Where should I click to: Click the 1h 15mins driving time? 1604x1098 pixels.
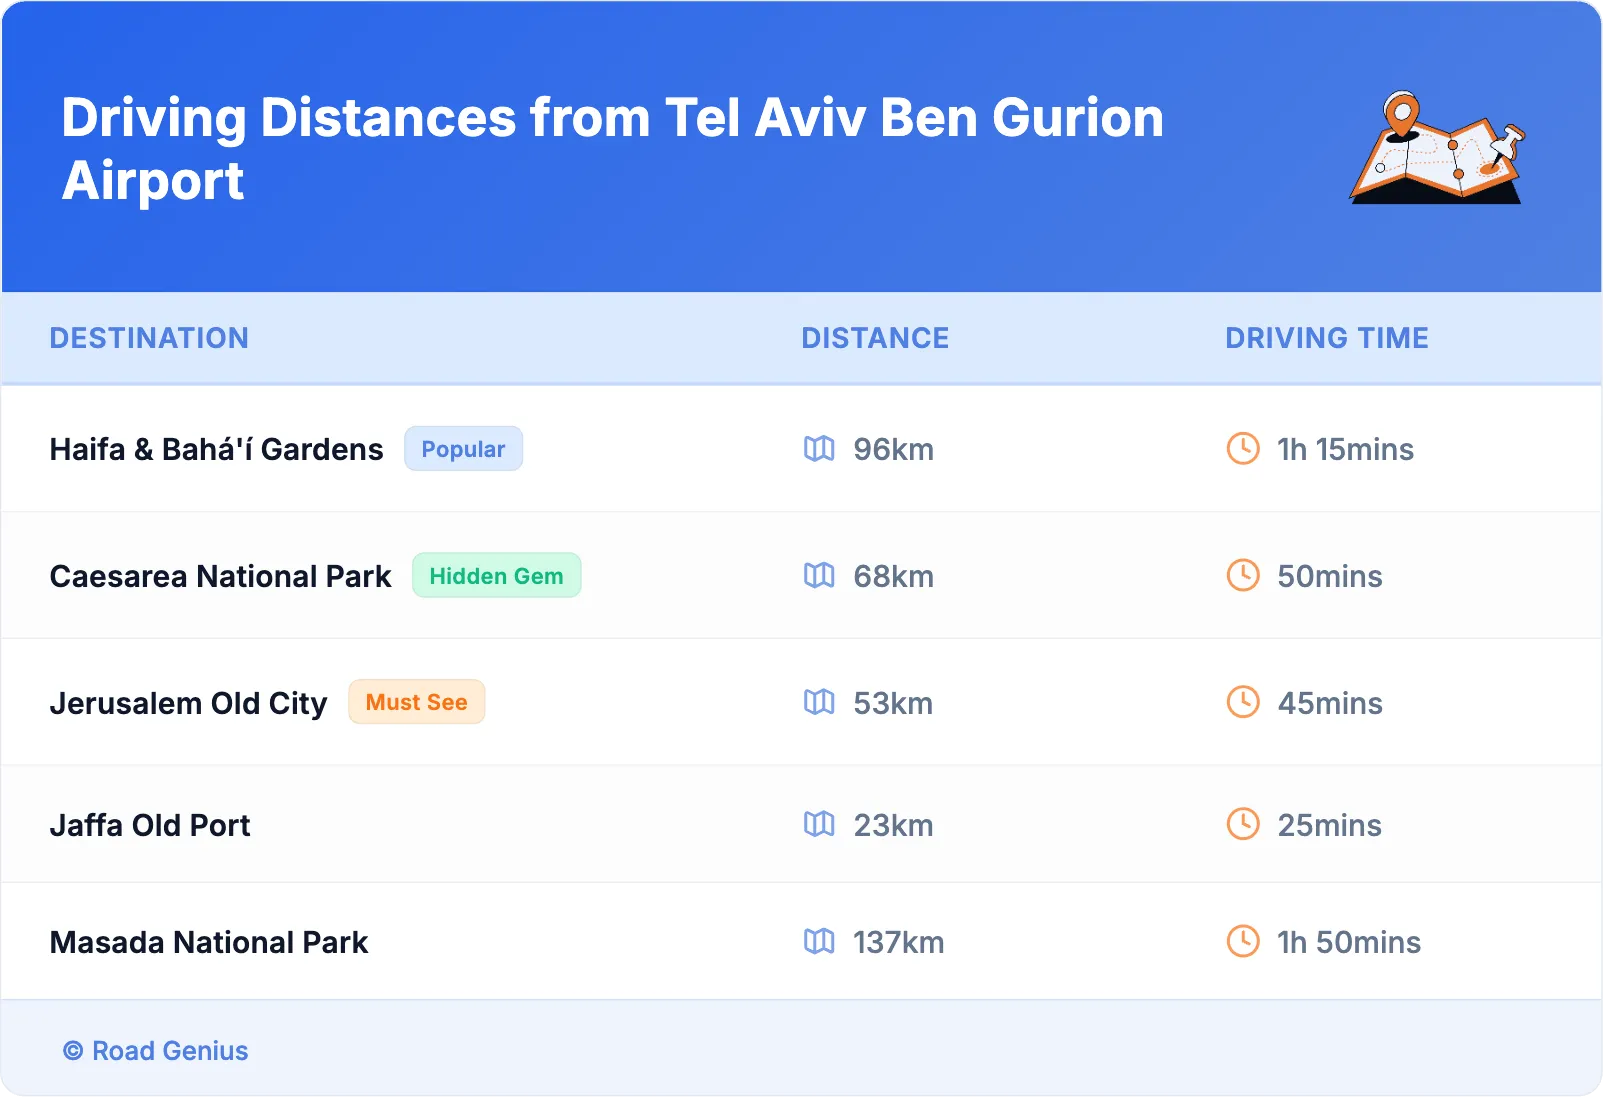1345,450
